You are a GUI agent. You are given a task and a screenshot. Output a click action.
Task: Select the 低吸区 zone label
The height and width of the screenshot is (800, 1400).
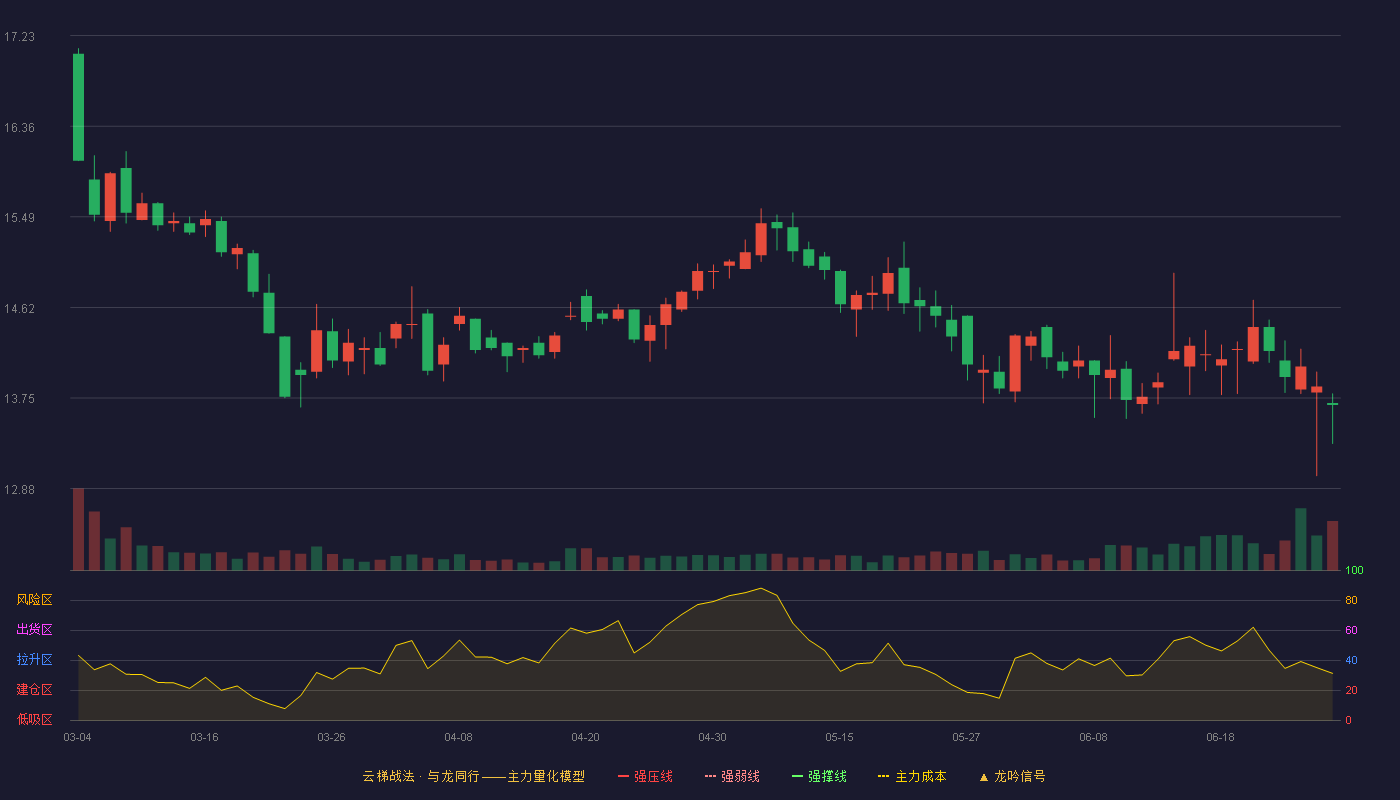coord(34,719)
